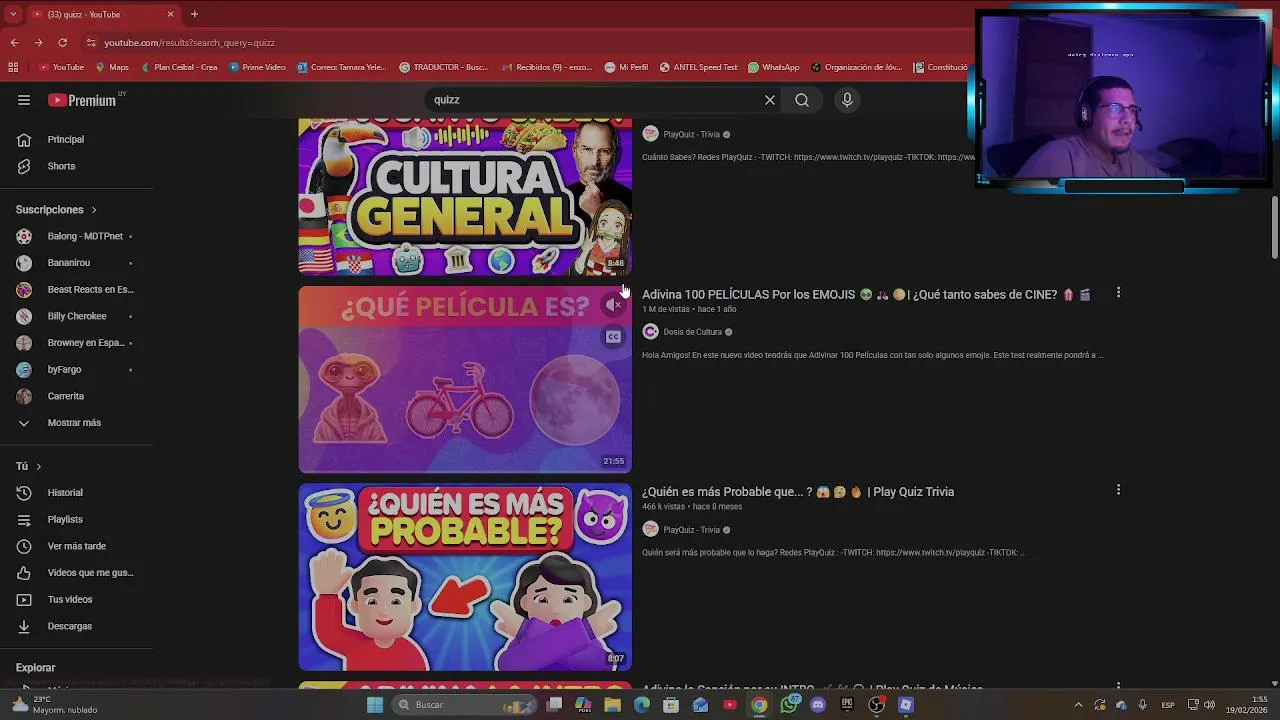Open Dosis de Cultura channel name
The width and height of the screenshot is (1280, 720).
[x=692, y=332]
